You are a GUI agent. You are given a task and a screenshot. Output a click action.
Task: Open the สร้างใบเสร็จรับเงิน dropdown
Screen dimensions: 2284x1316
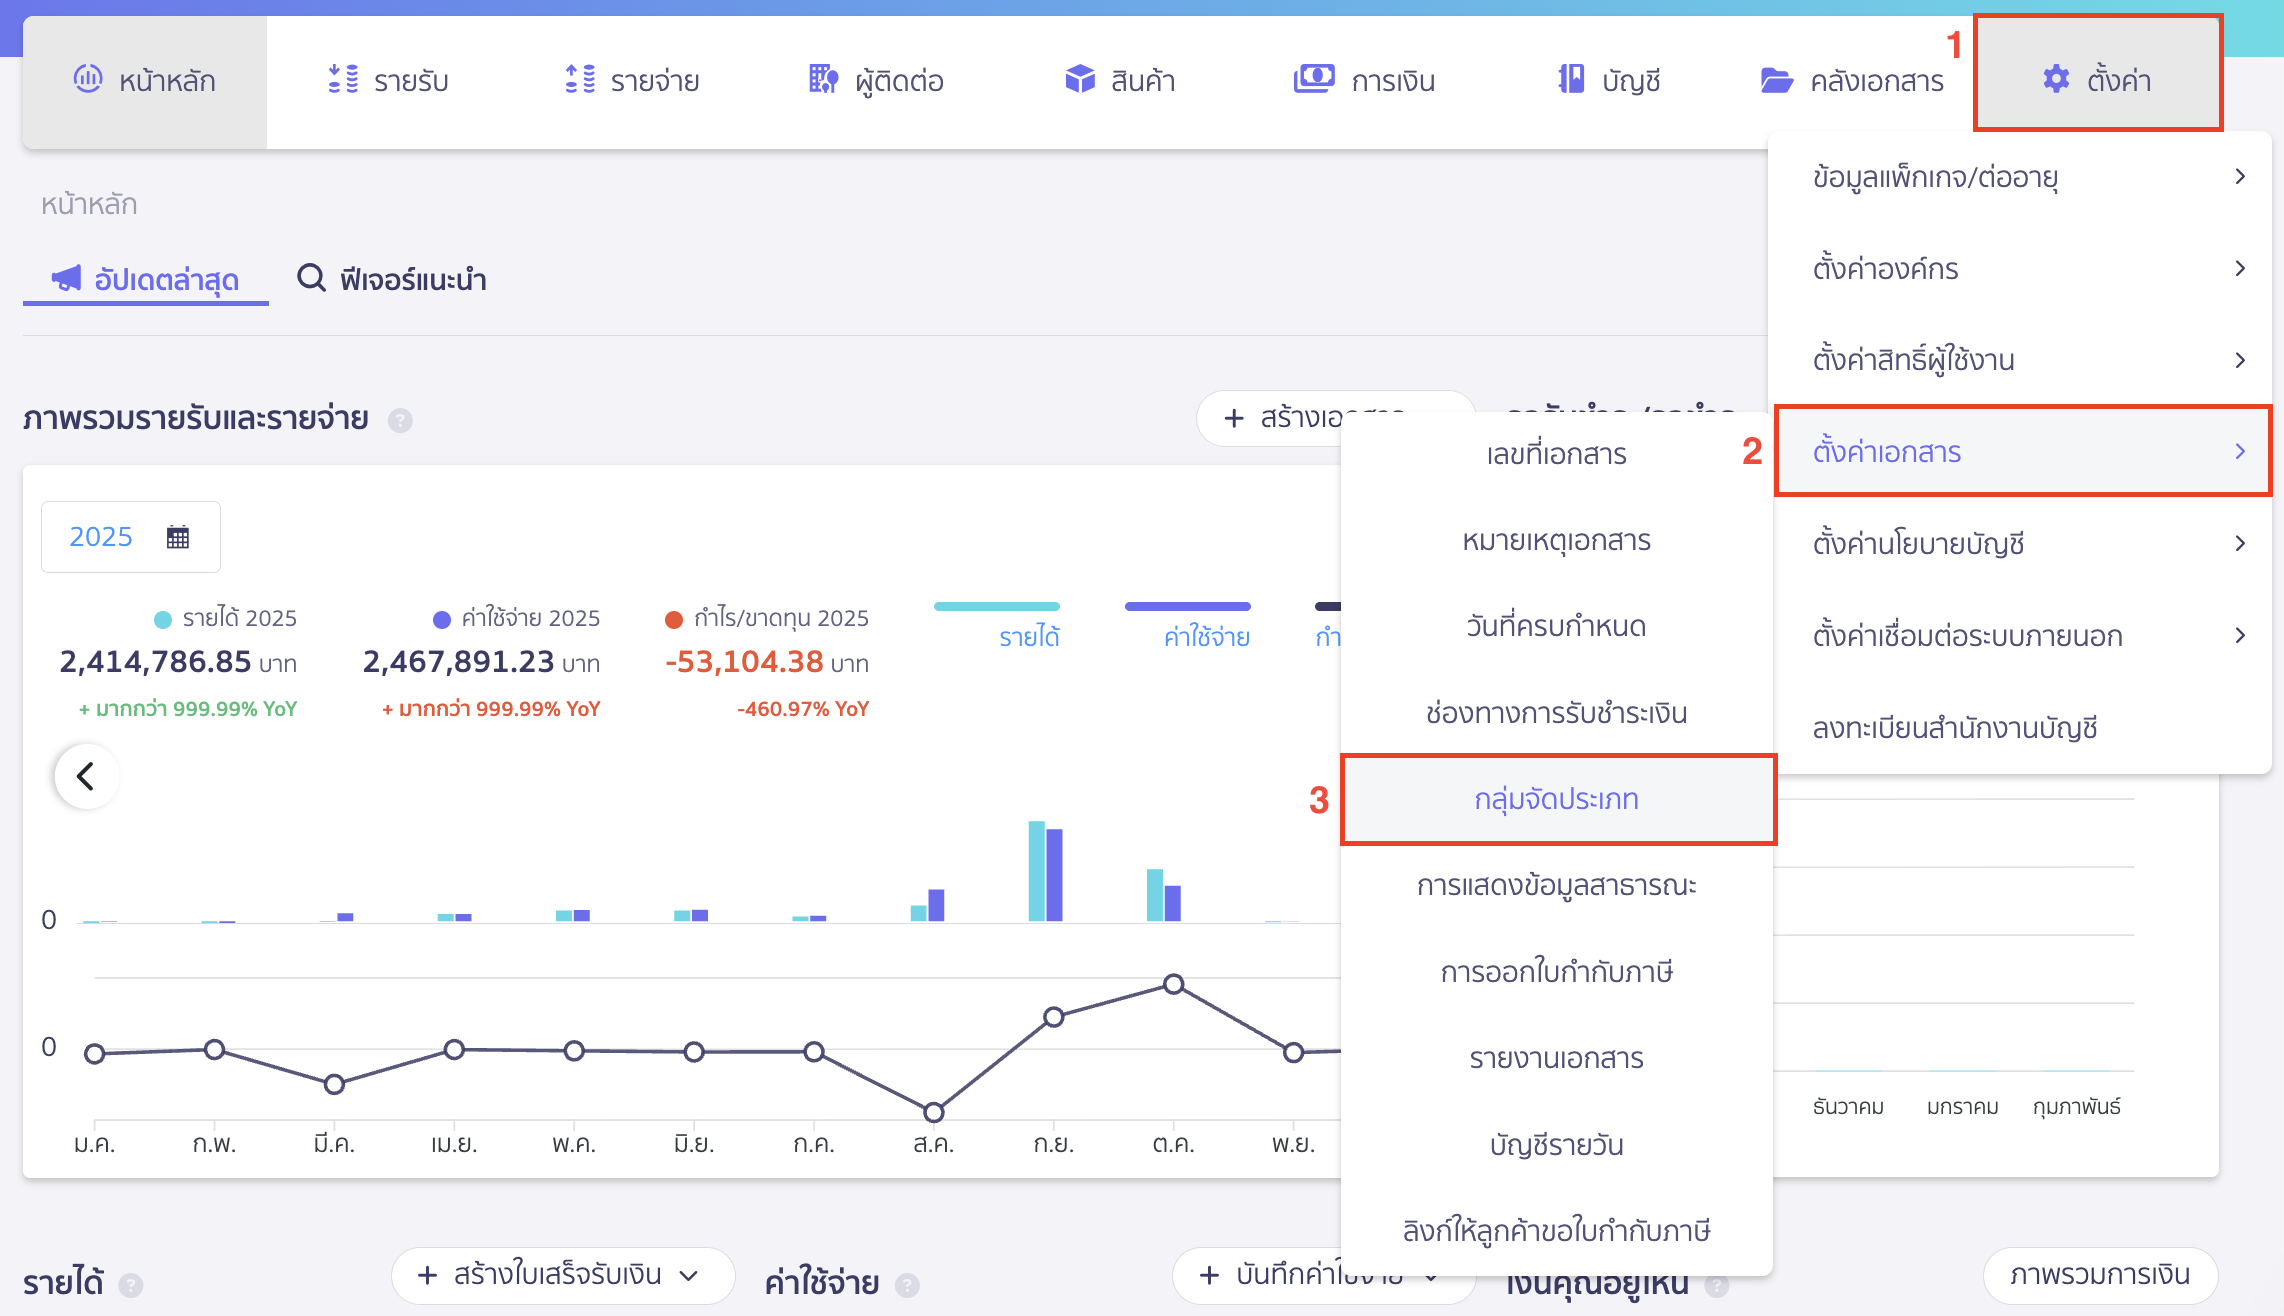(x=560, y=1275)
